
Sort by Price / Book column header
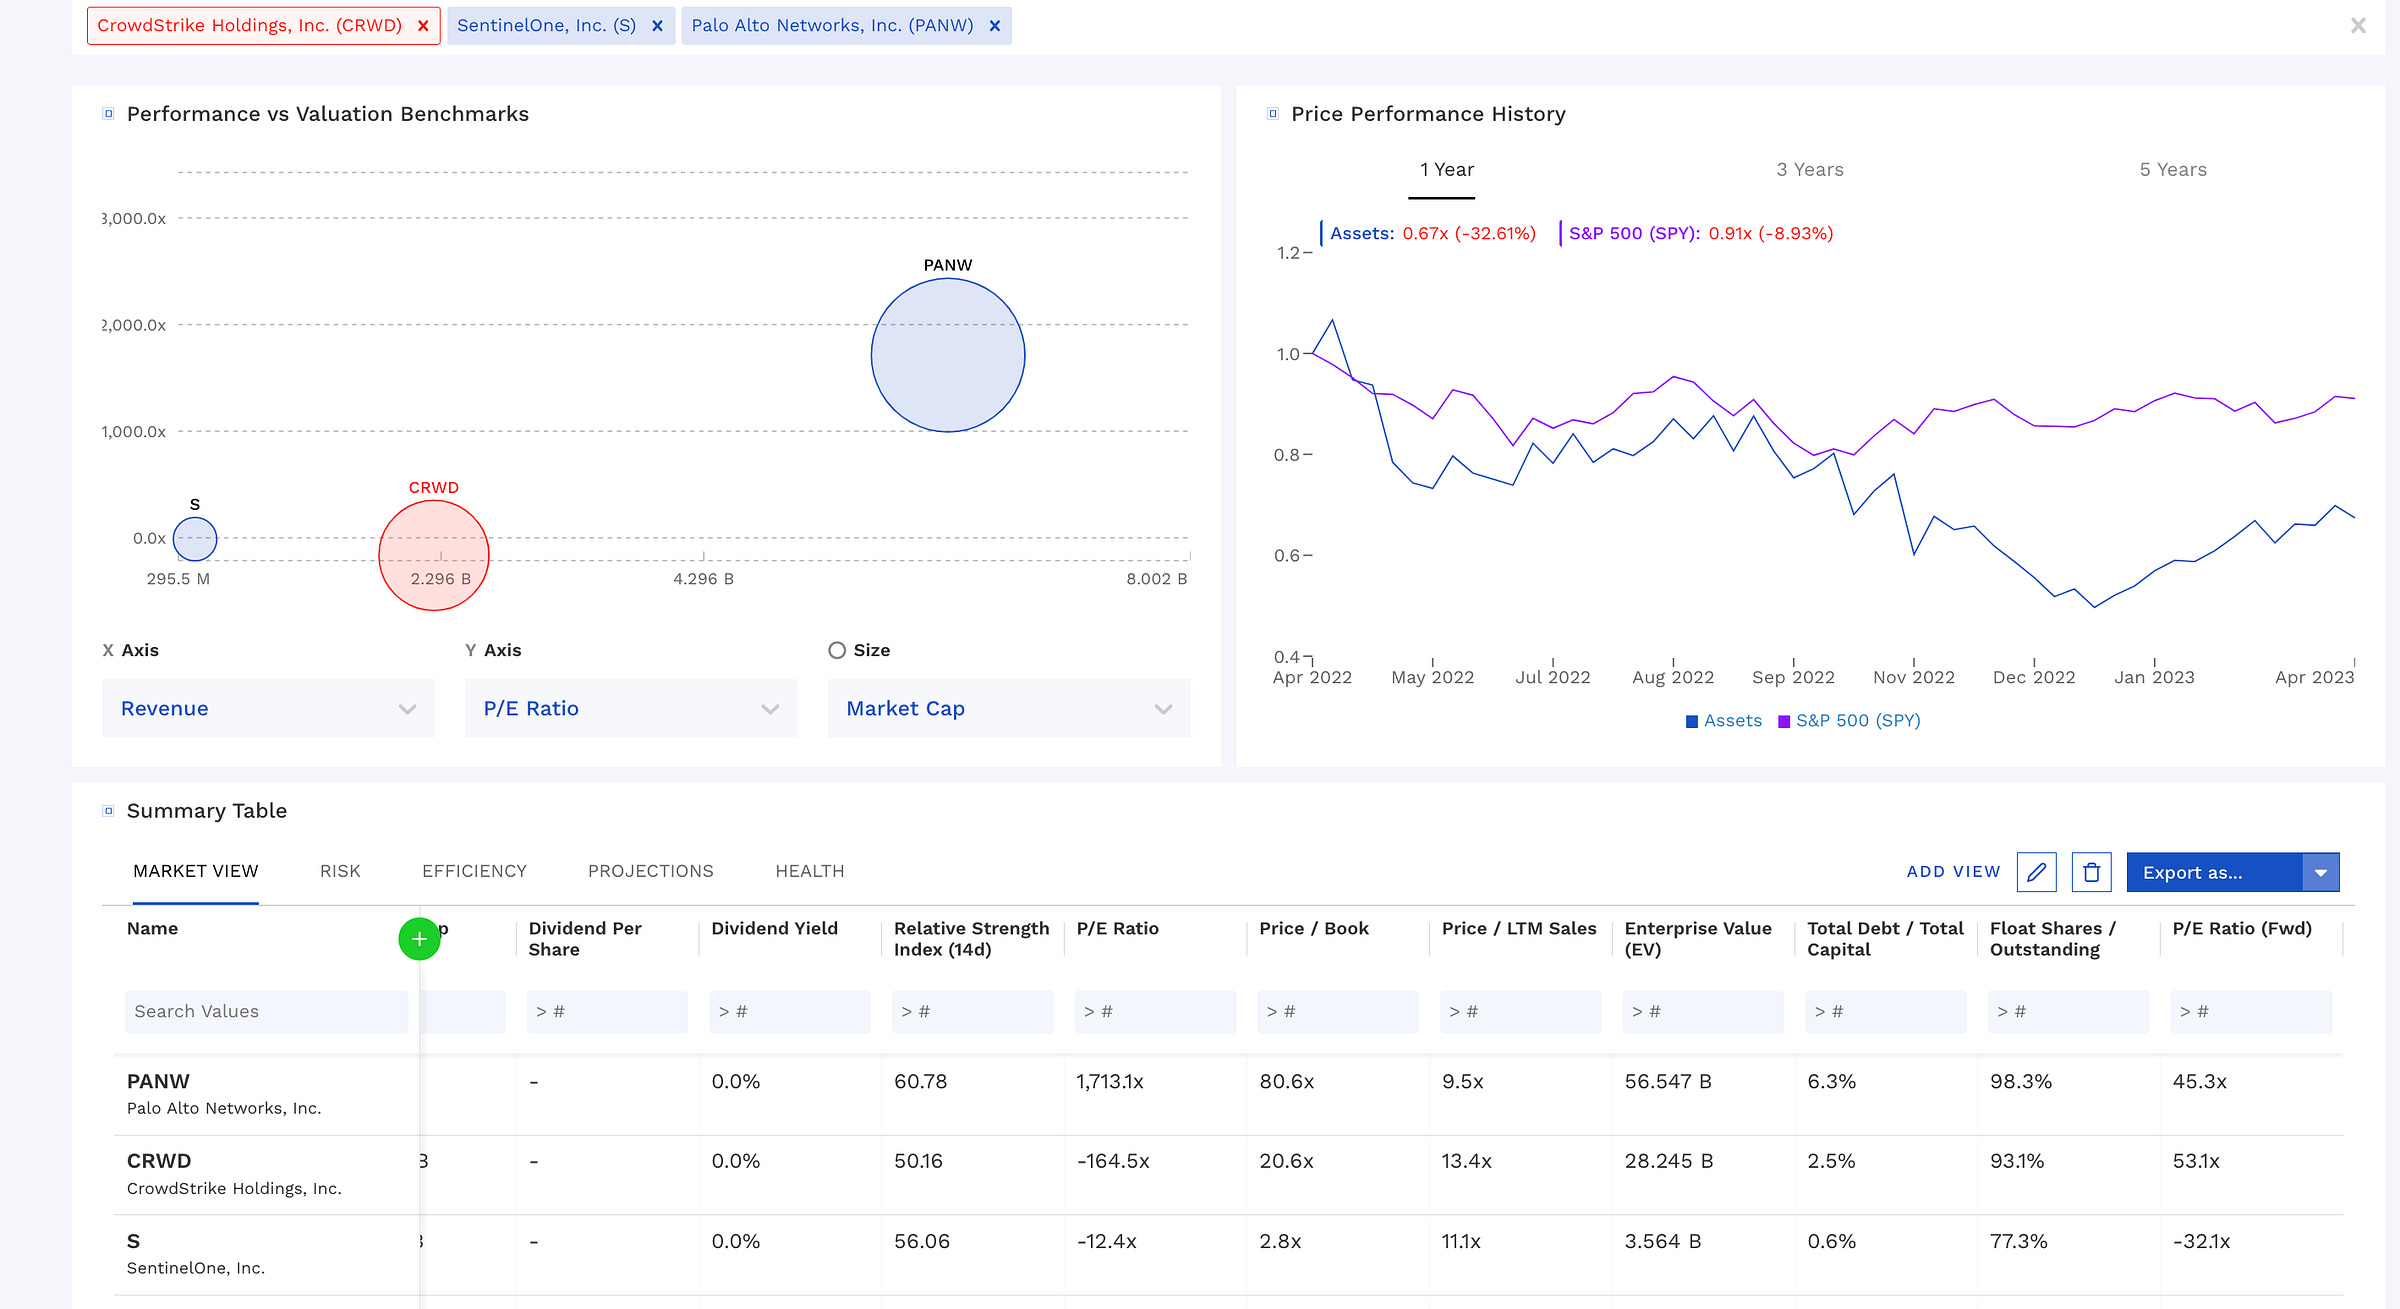[x=1313, y=929]
